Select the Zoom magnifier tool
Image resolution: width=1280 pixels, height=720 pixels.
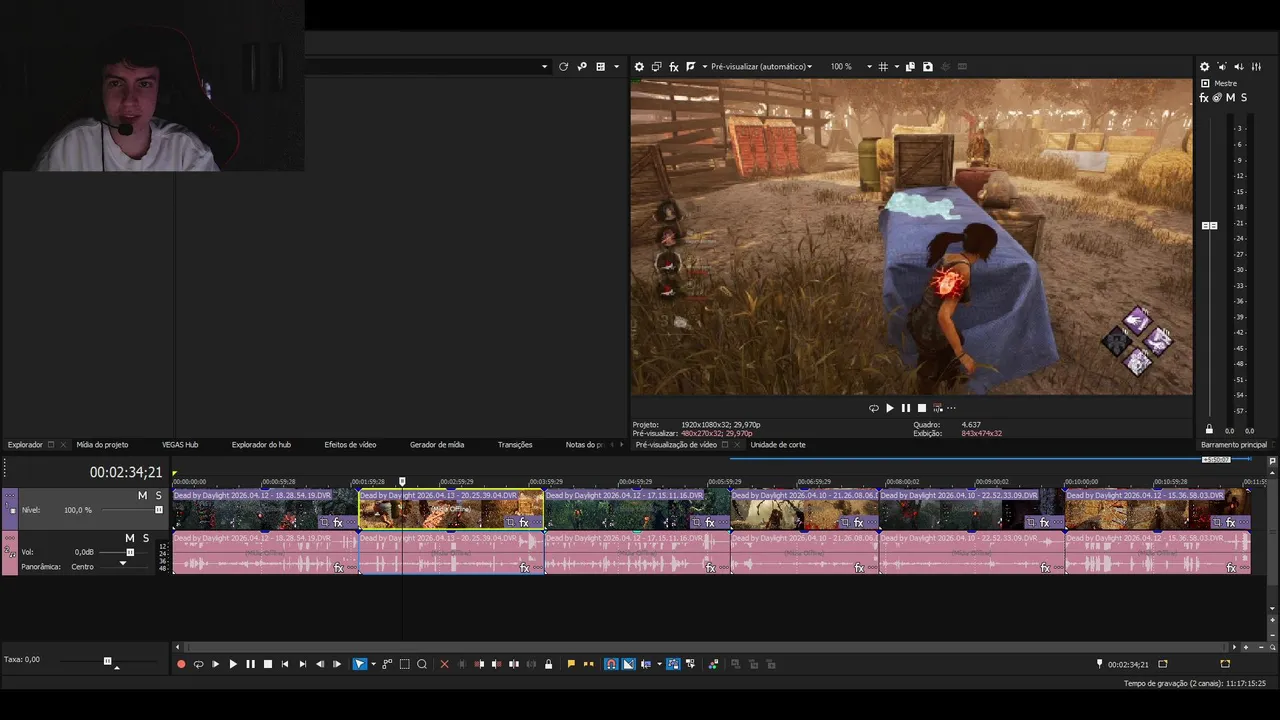tap(422, 664)
